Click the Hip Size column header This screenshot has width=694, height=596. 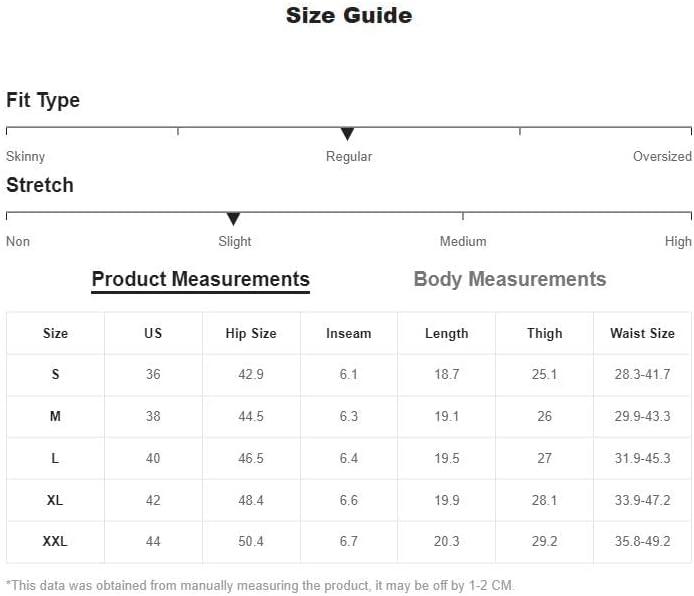click(x=251, y=333)
